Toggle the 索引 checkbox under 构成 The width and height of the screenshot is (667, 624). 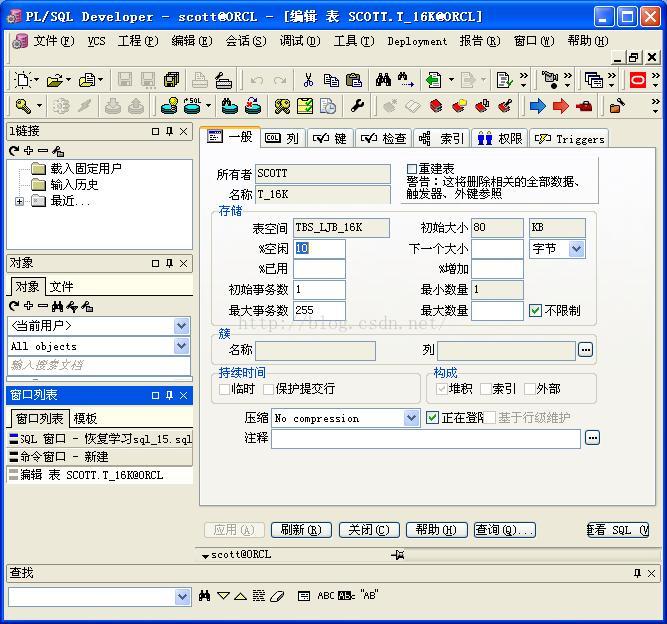click(485, 388)
